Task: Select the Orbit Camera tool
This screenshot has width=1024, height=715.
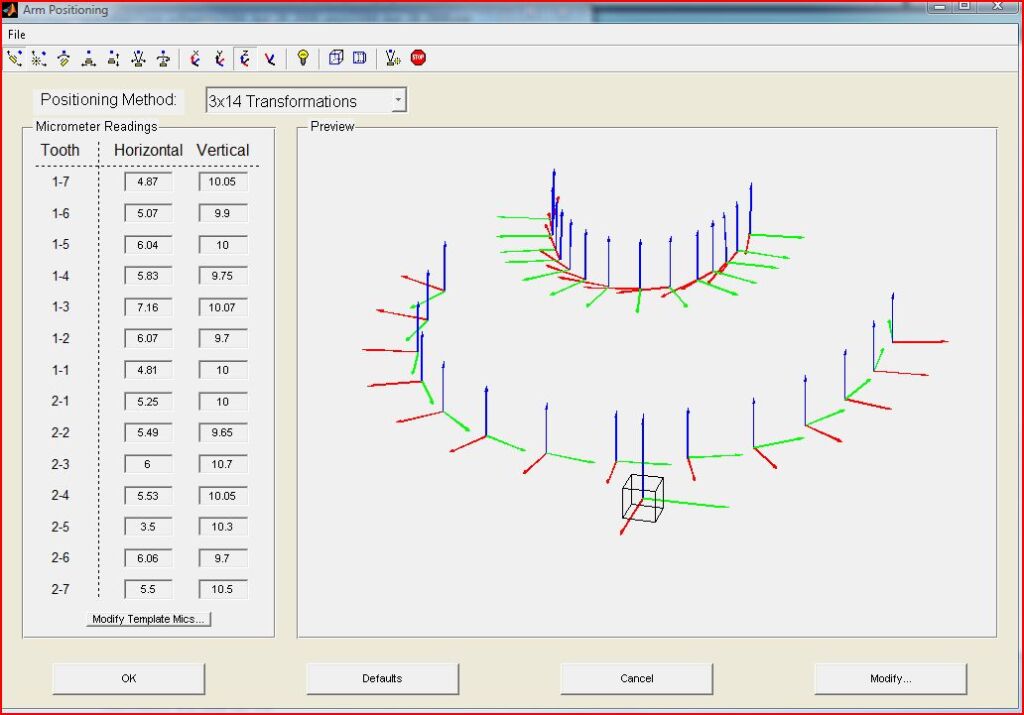Action: click(x=14, y=59)
